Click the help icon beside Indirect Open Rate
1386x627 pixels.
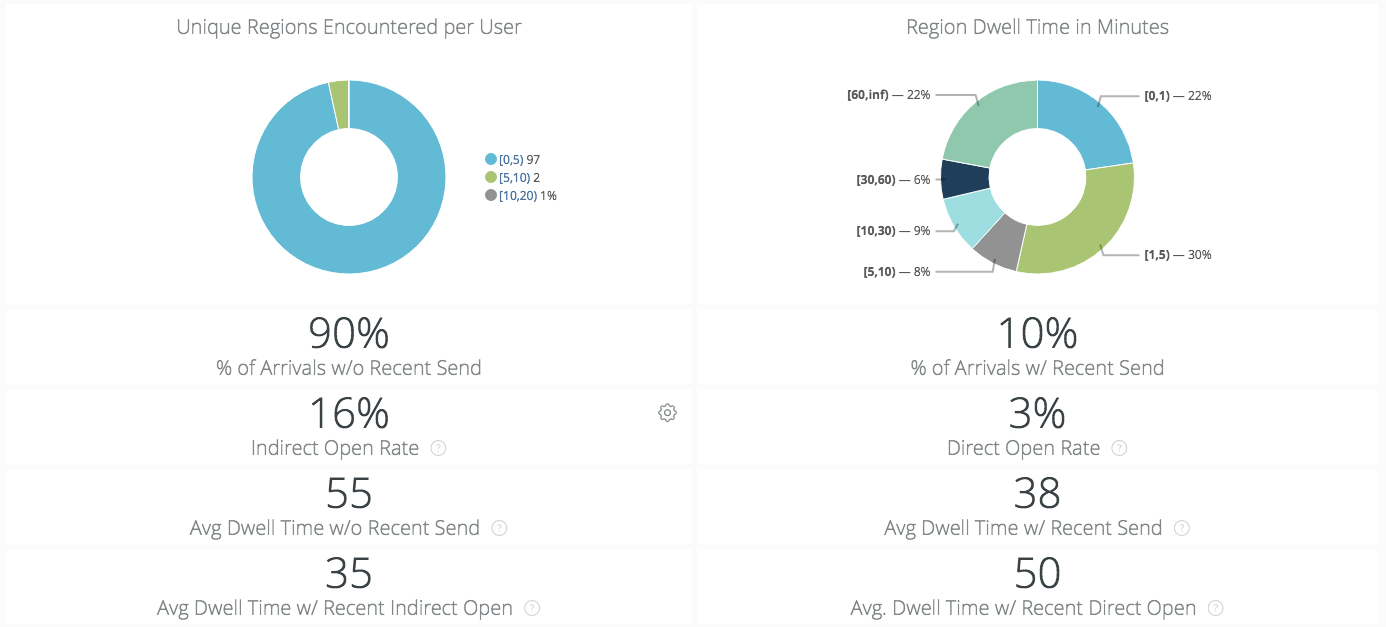click(438, 448)
